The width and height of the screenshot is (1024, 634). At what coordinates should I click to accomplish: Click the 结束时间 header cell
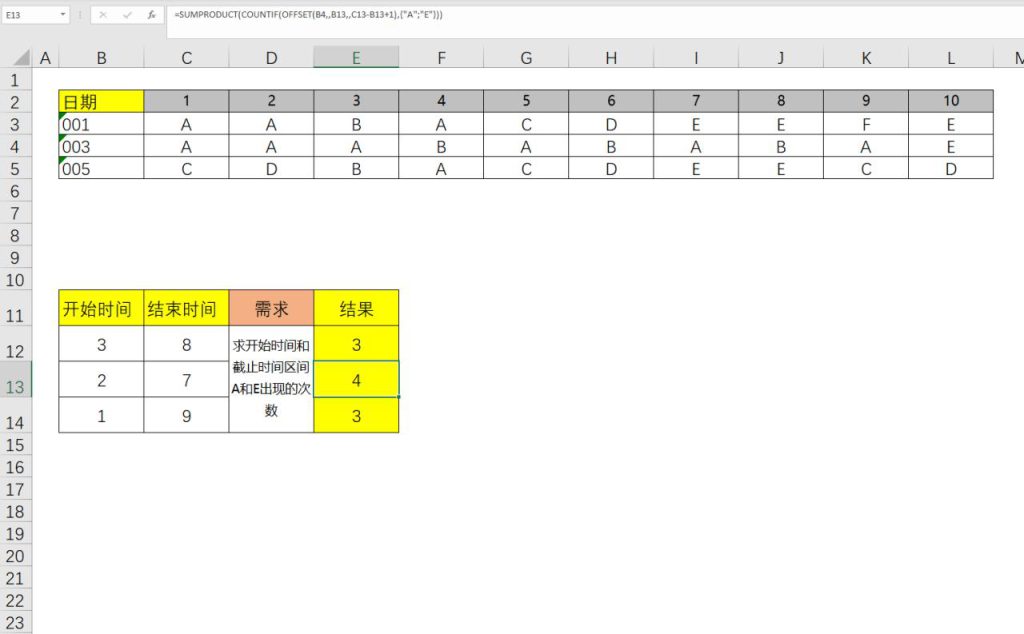186,308
